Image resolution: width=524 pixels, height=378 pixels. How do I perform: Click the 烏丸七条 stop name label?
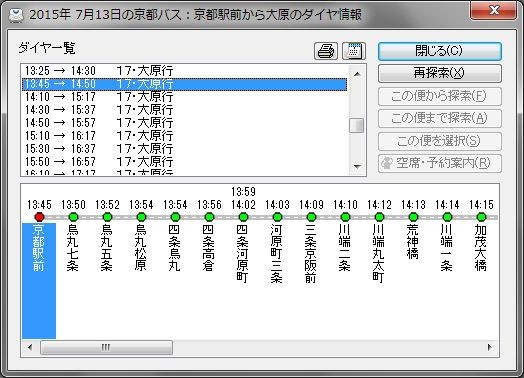pyautogui.click(x=73, y=248)
